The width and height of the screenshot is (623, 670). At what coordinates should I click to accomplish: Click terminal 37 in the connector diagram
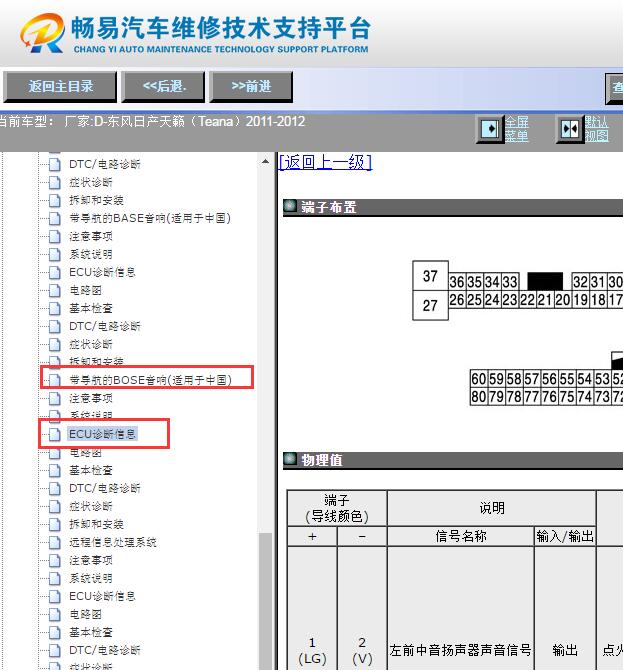430,276
